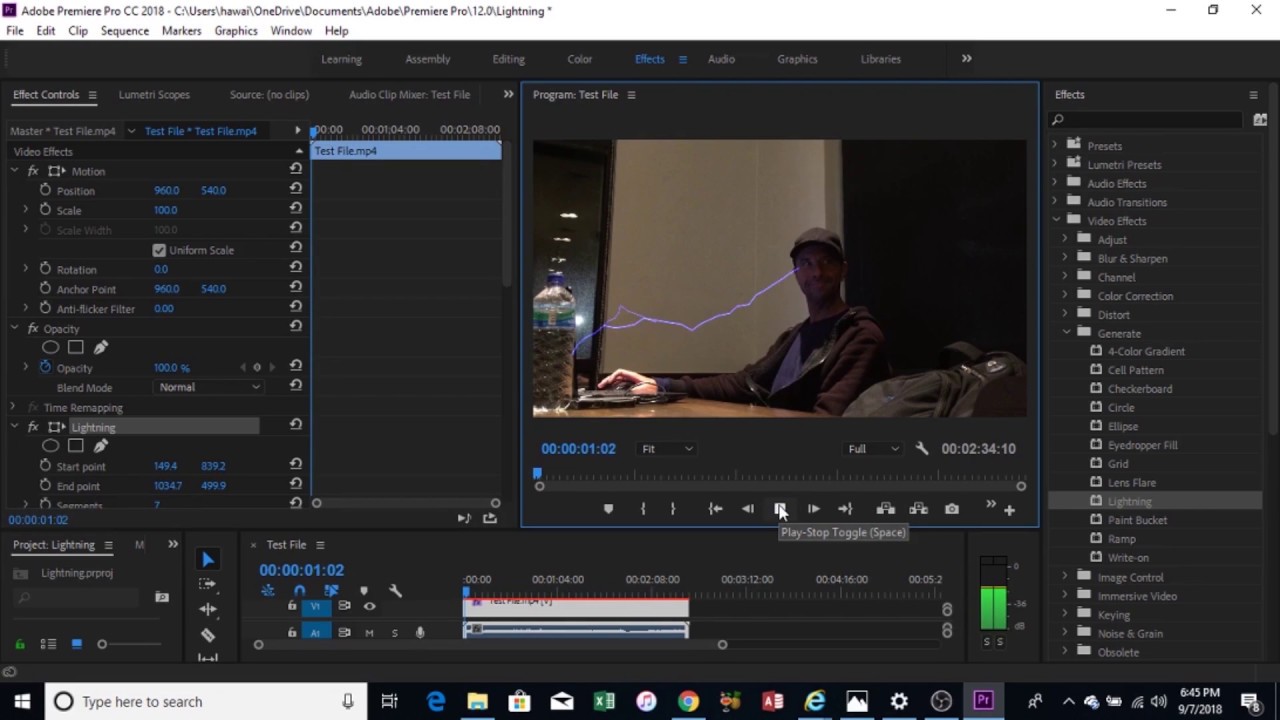
Task: Open the Markers menu
Action: 182,31
